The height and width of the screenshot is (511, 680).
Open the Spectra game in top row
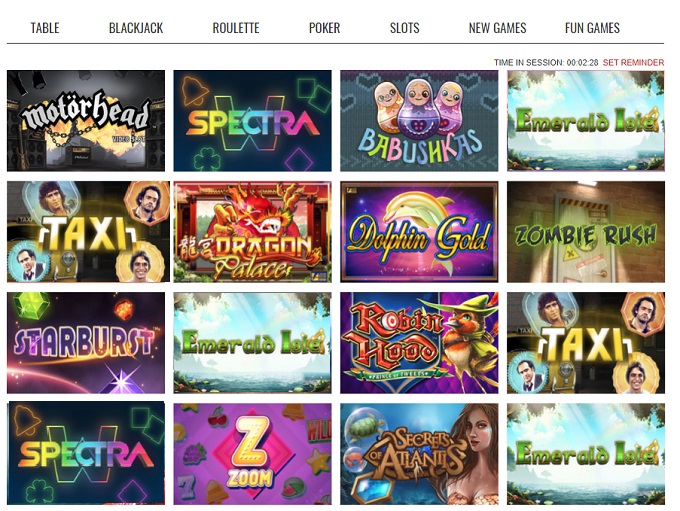coord(252,121)
